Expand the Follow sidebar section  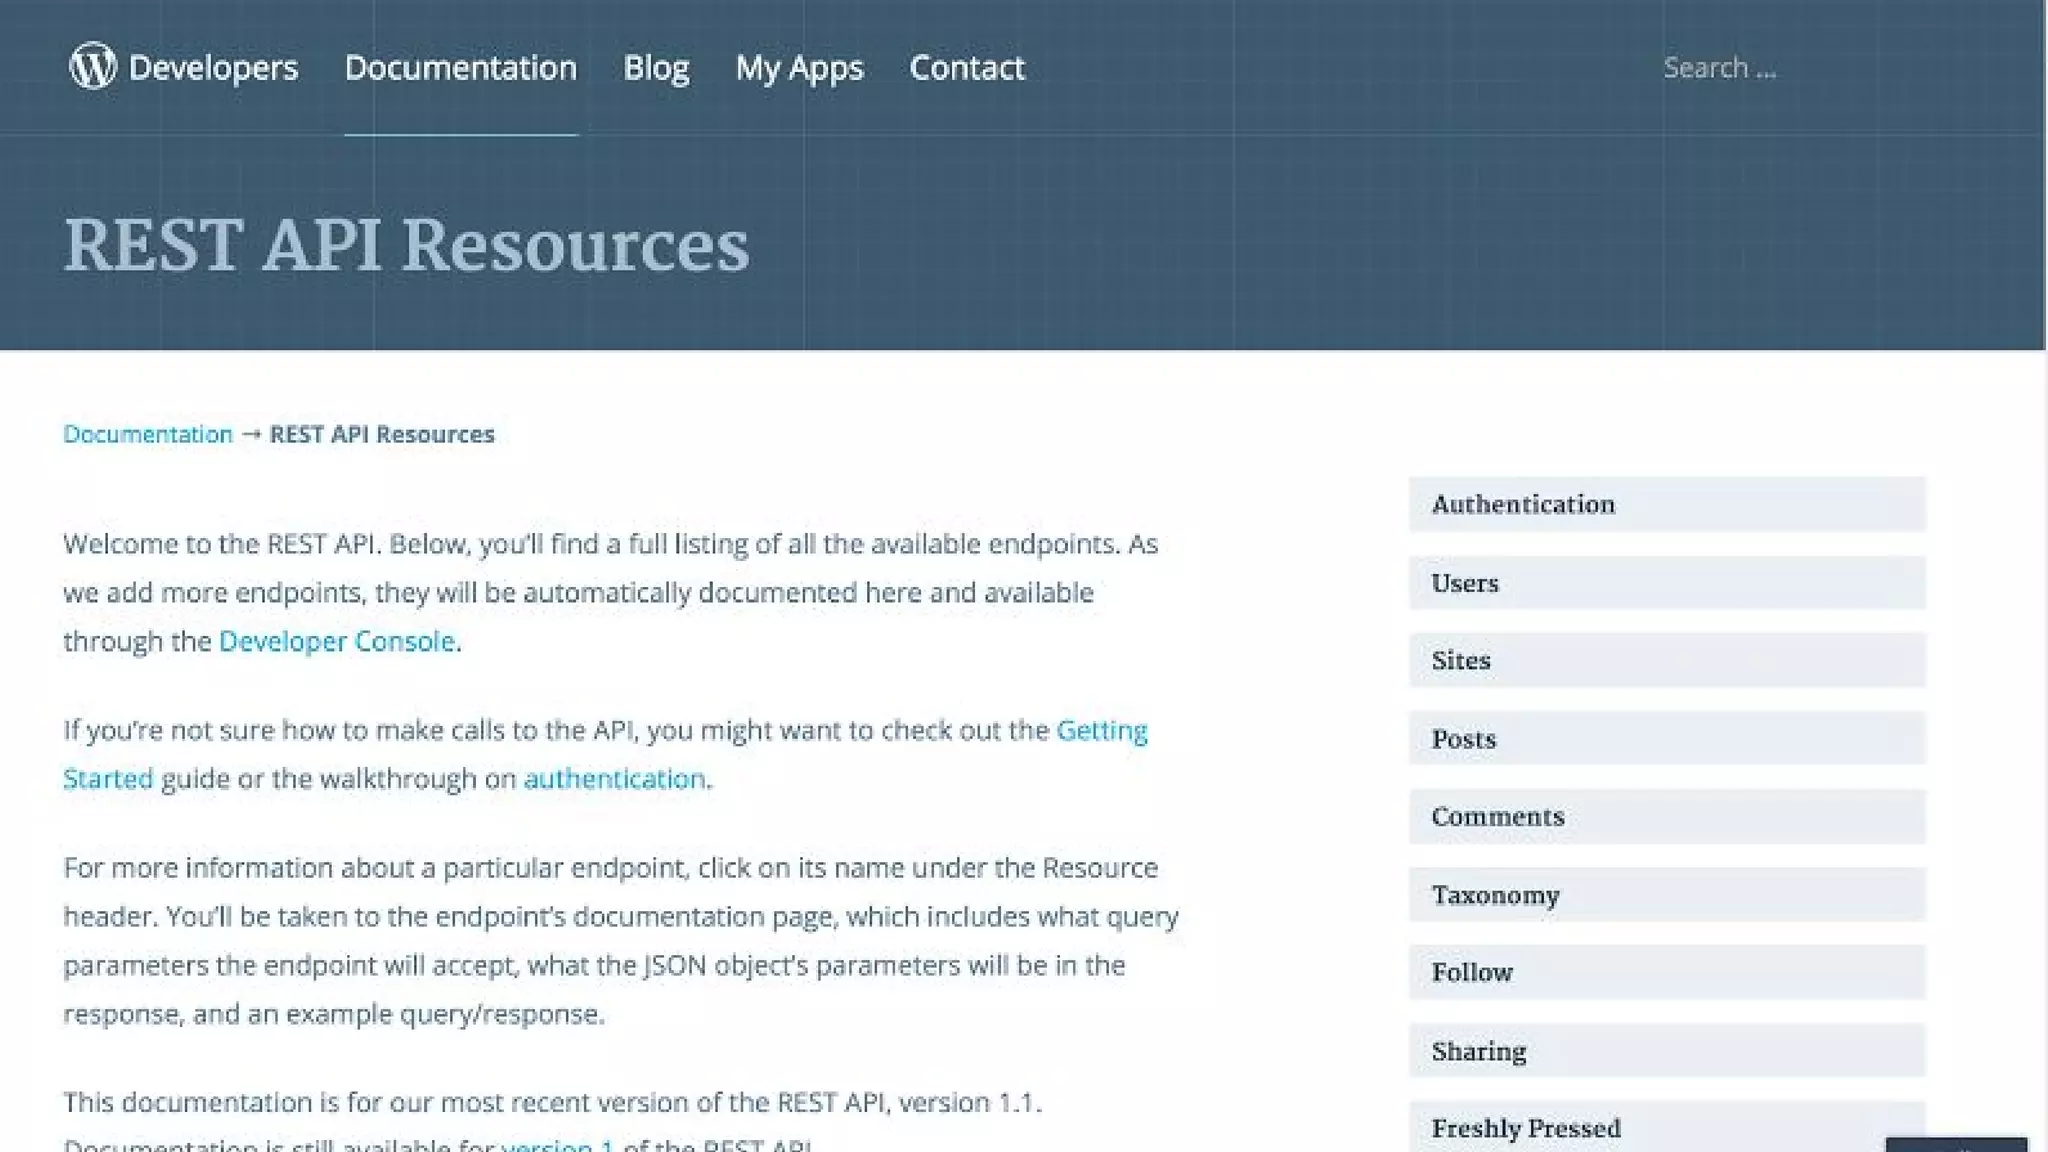(x=1666, y=972)
